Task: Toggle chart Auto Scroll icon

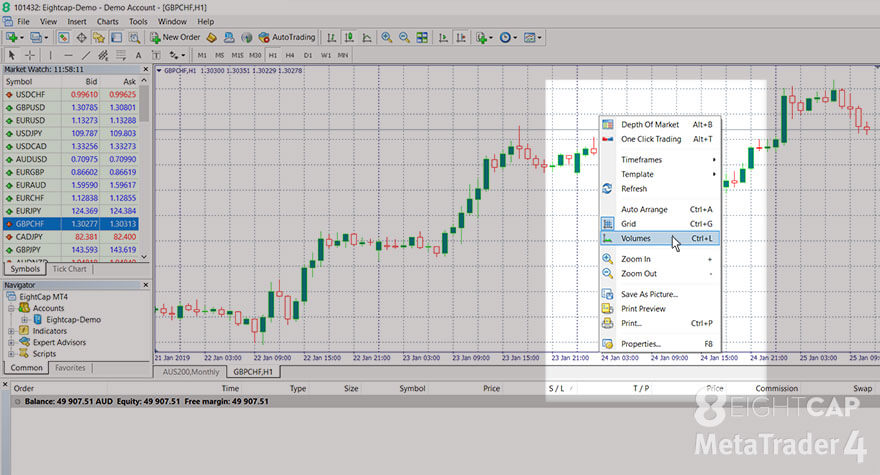Action: (443, 38)
